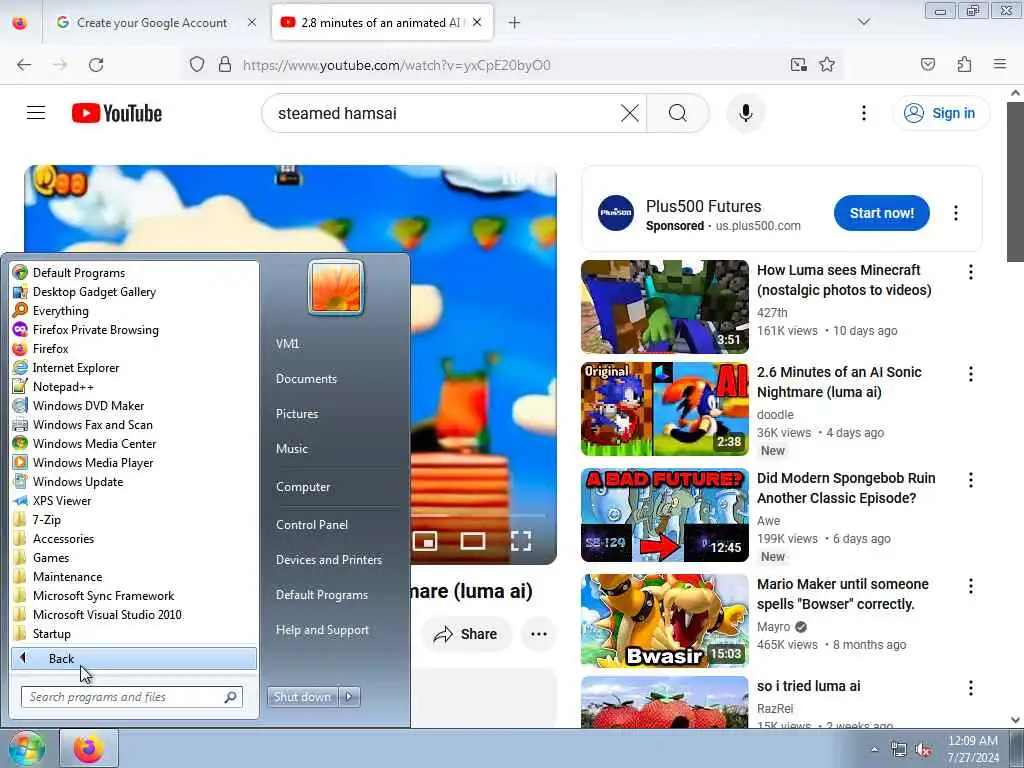Viewport: 1024px width, 768px height.
Task: Launch Notepad++ from Start menu
Action: (134, 387)
